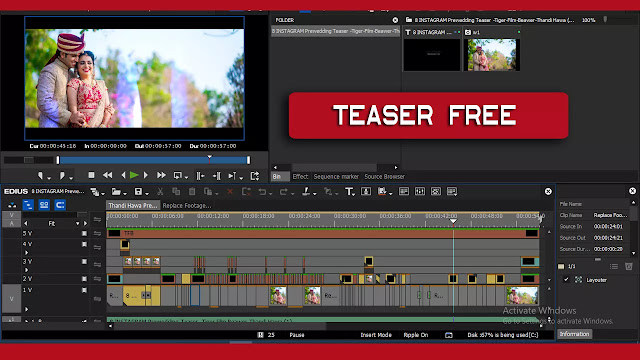Toggle the lock box on track 2 V
This screenshot has width=640, height=360.
point(84,279)
